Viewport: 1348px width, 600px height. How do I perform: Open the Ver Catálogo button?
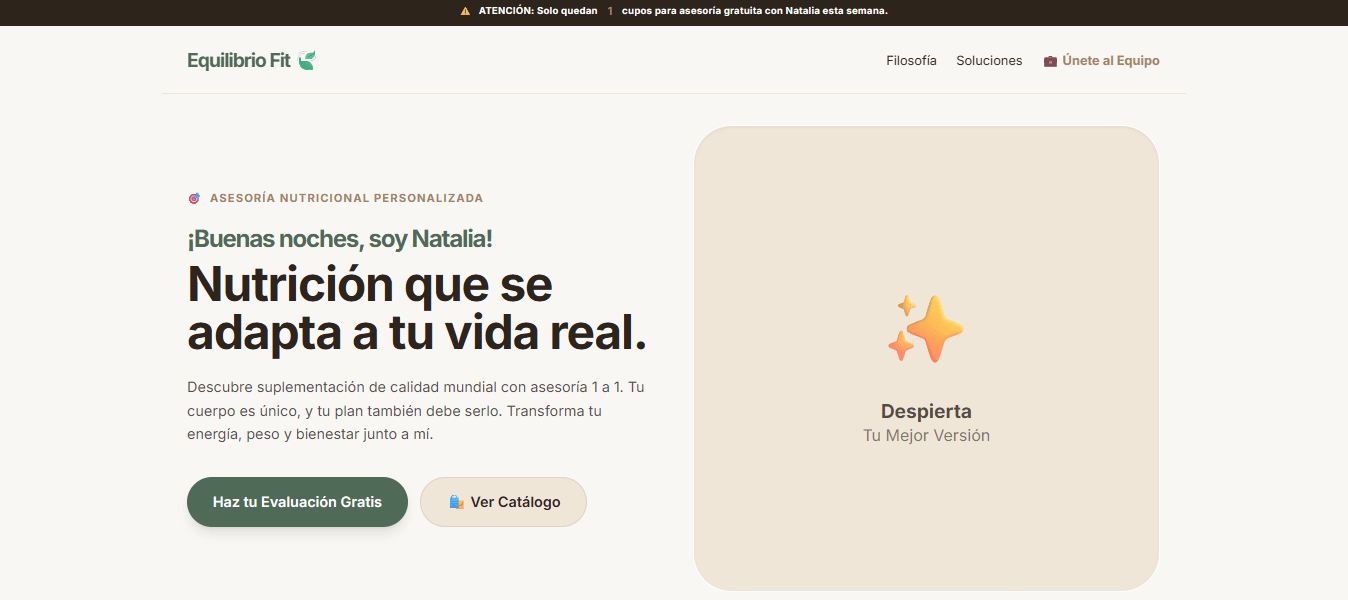click(x=503, y=502)
